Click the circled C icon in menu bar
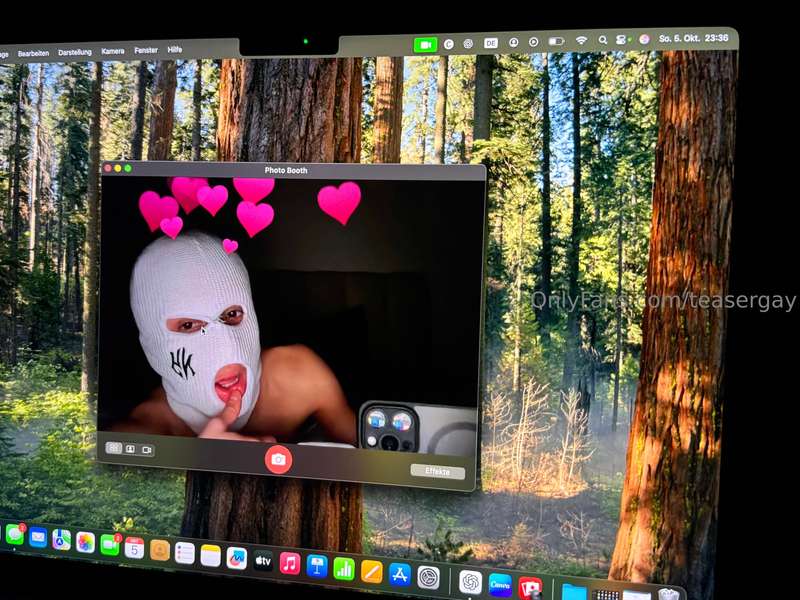The height and width of the screenshot is (600, 800). [x=448, y=44]
